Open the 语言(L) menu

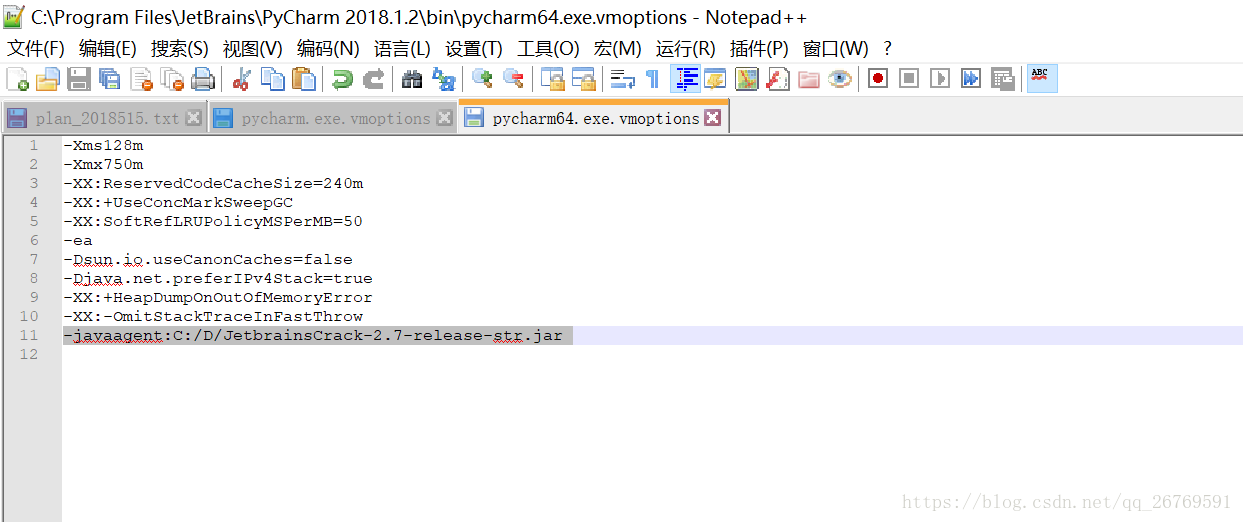click(402, 48)
